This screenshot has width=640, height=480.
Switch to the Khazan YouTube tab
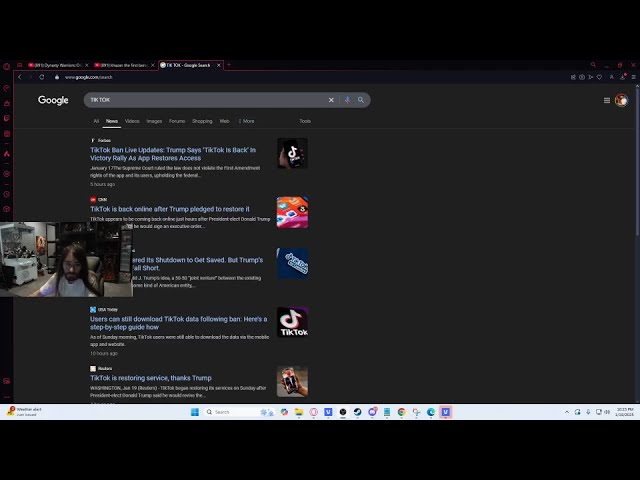[x=123, y=65]
